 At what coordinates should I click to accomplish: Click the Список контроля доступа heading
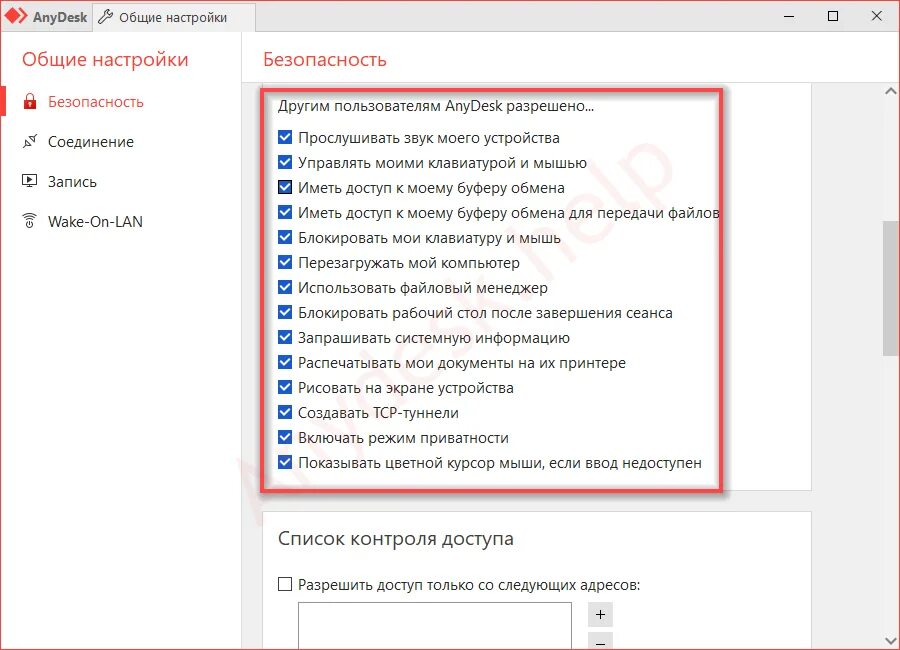395,539
